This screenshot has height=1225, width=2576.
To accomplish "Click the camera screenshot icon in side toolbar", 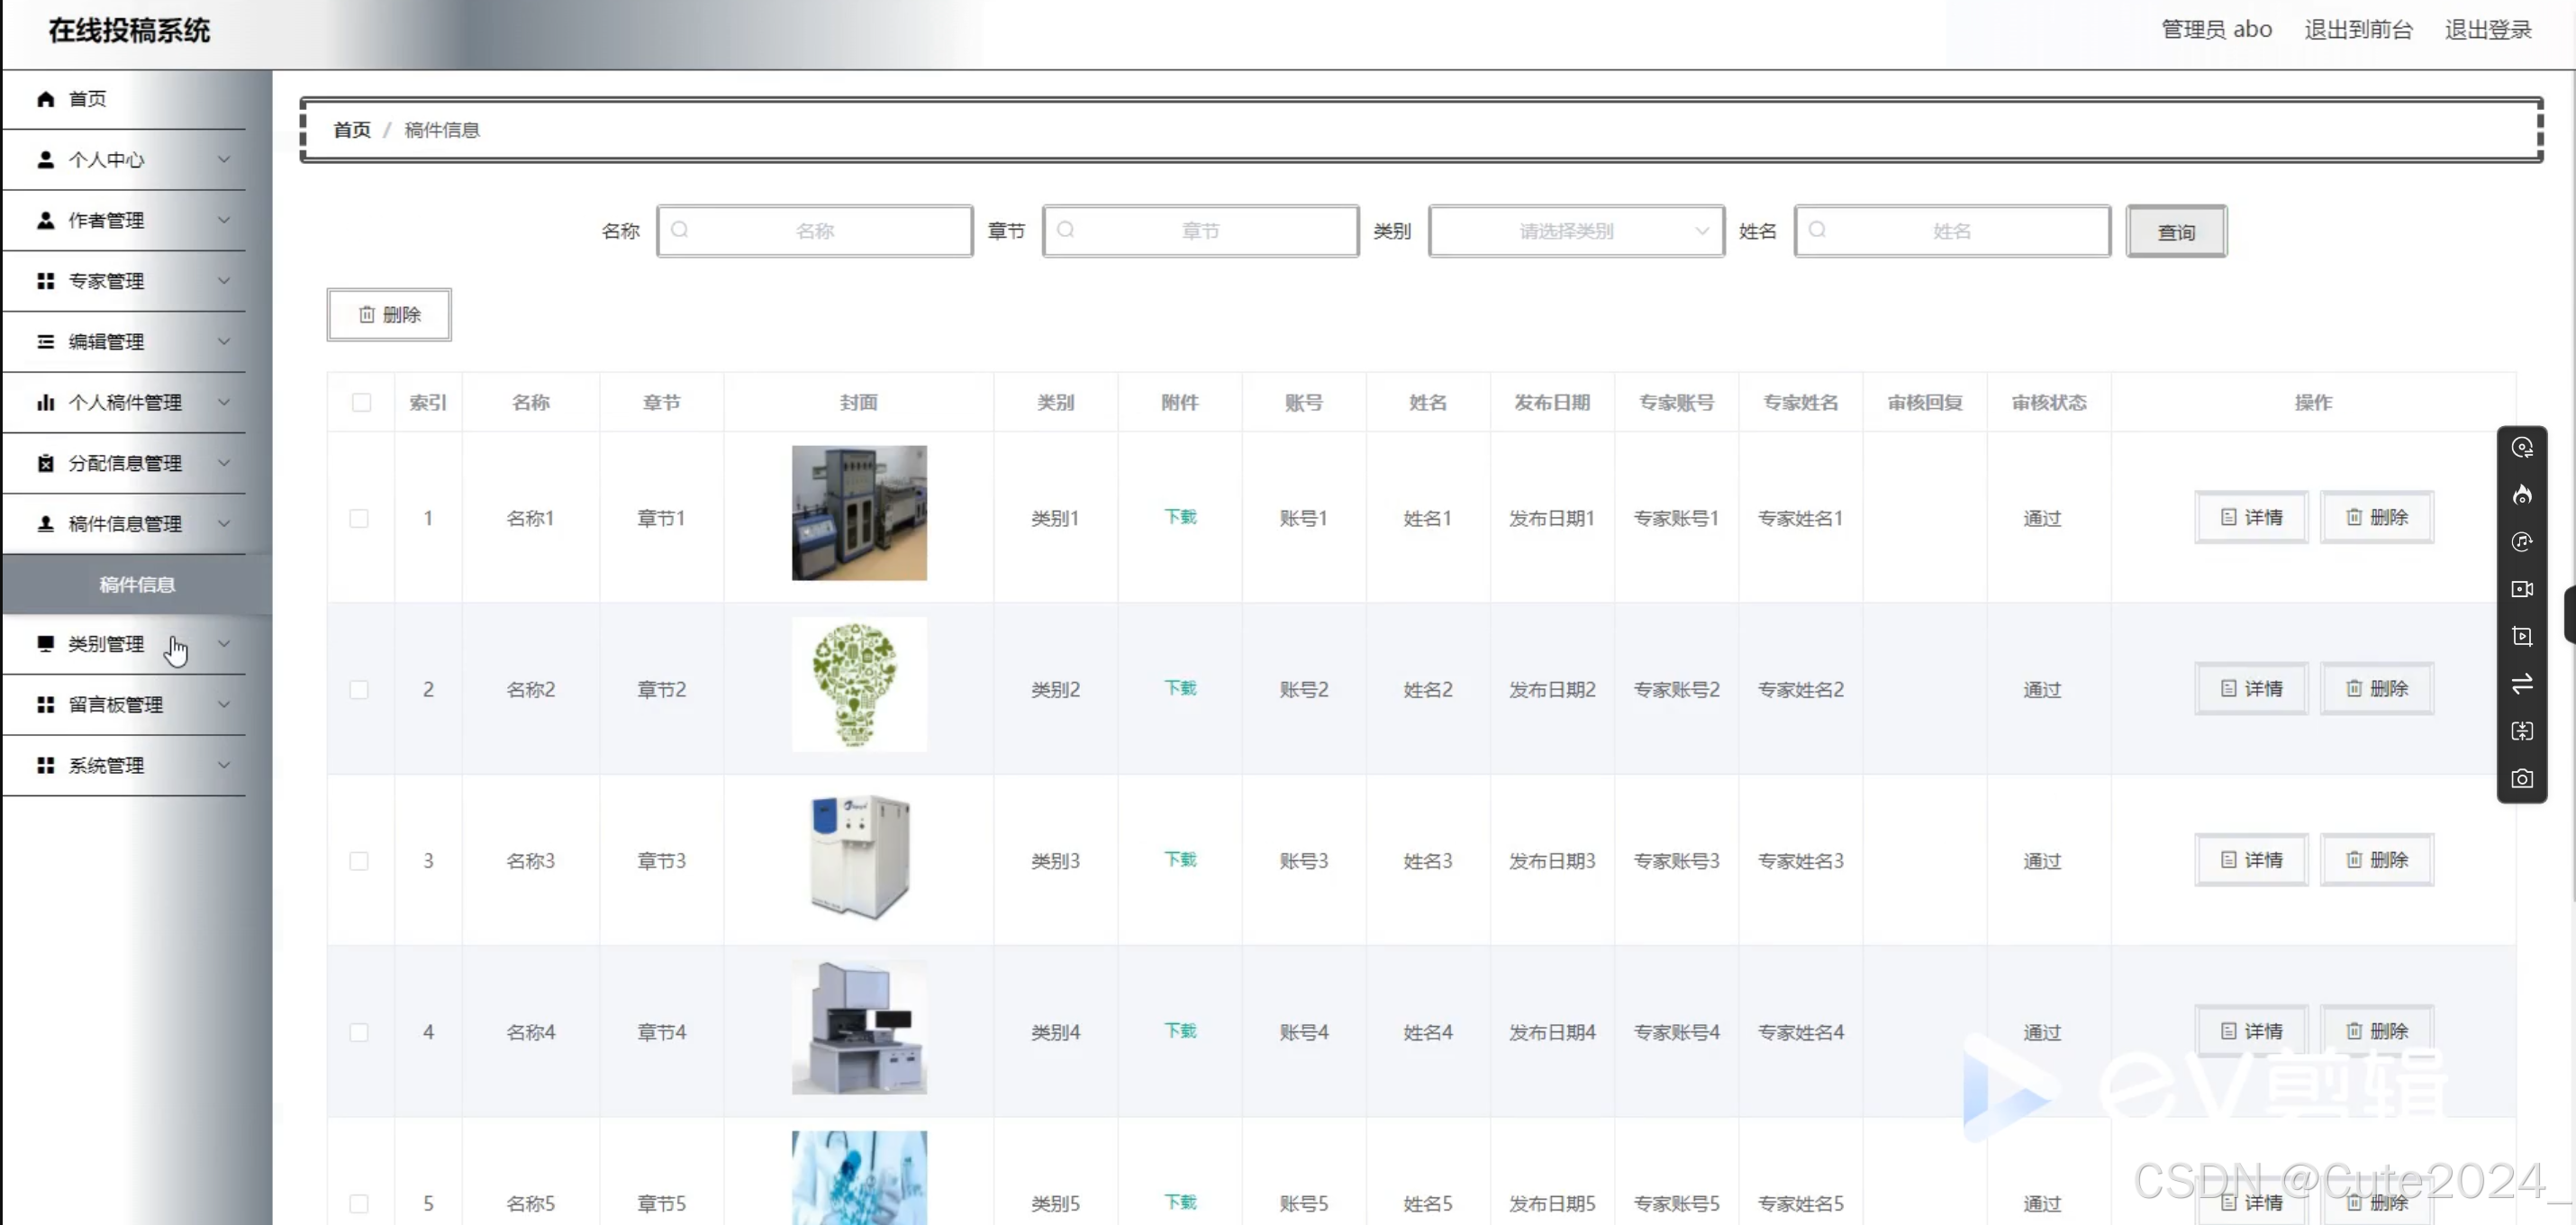I will [2521, 778].
